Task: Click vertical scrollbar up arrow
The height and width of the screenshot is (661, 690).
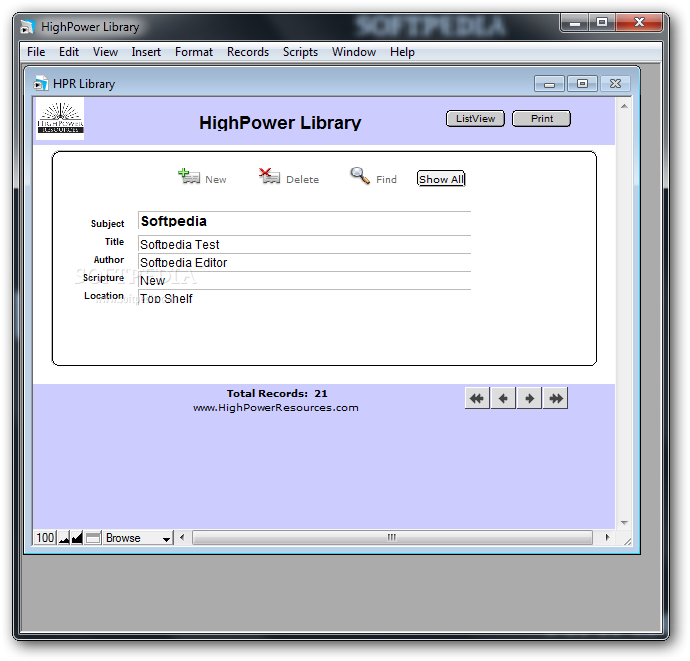Action: click(x=624, y=106)
